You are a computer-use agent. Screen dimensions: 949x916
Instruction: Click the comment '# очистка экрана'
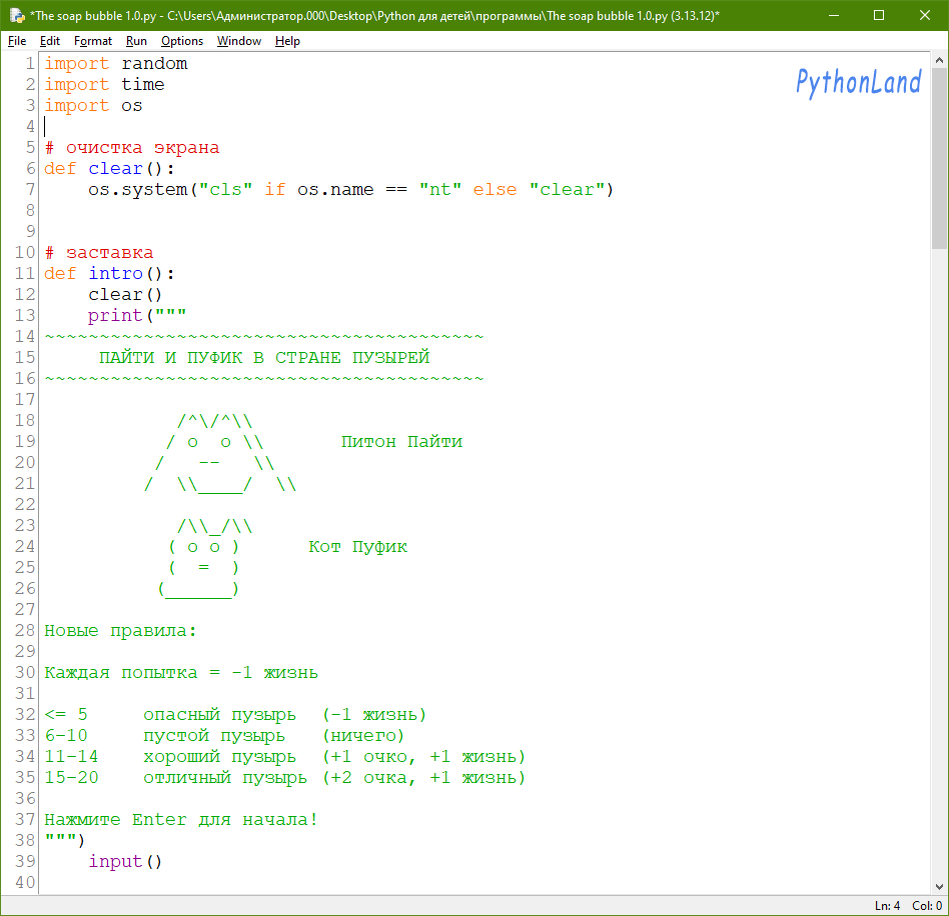click(x=132, y=148)
